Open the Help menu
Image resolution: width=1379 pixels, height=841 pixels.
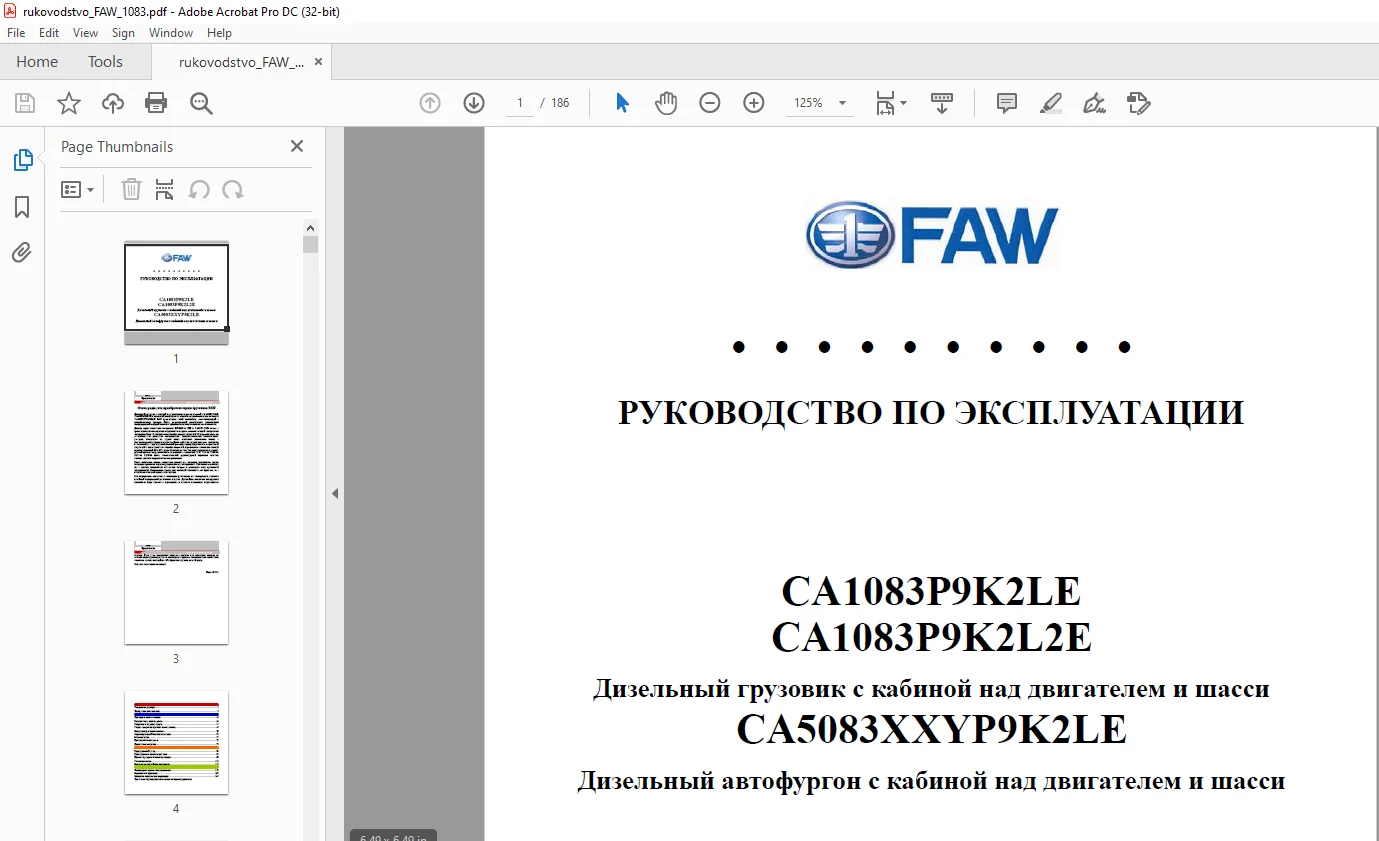(219, 33)
